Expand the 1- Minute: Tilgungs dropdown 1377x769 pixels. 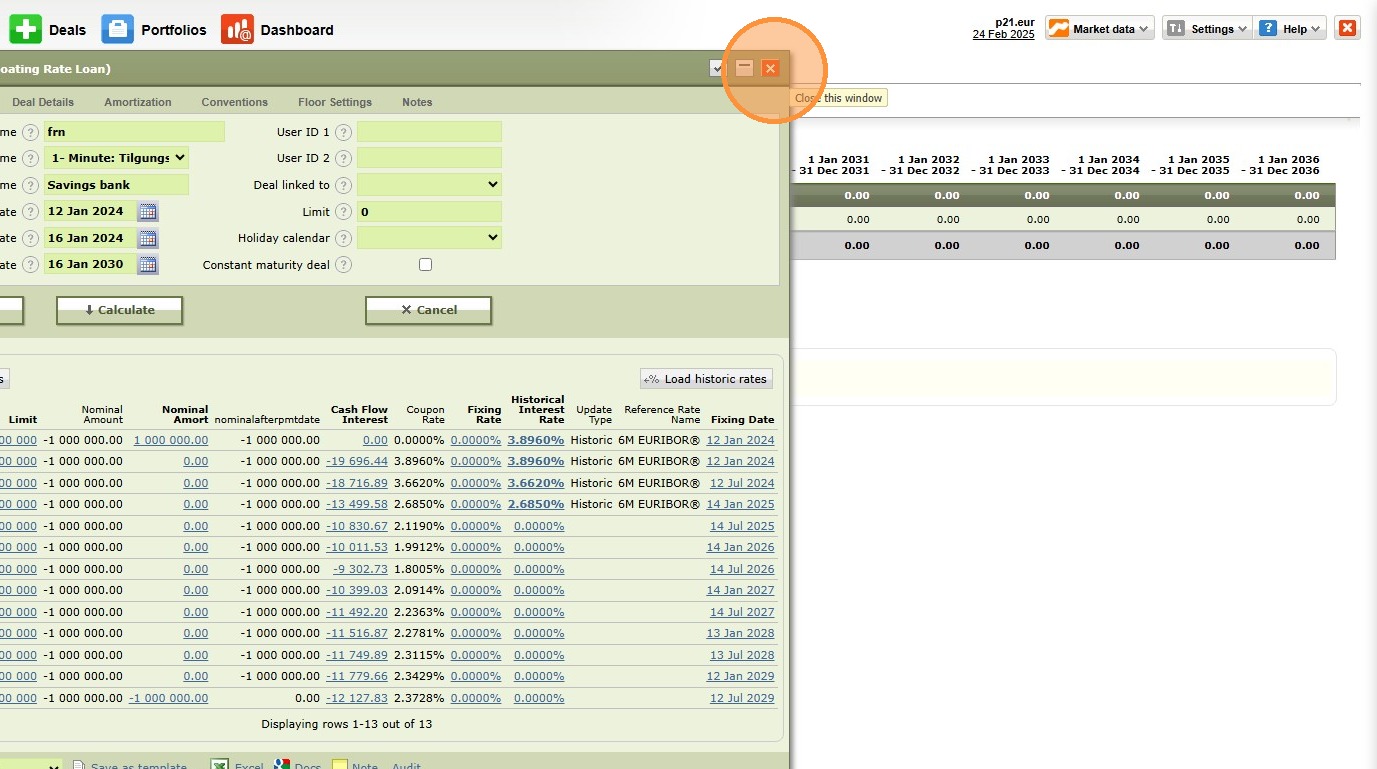coord(116,158)
